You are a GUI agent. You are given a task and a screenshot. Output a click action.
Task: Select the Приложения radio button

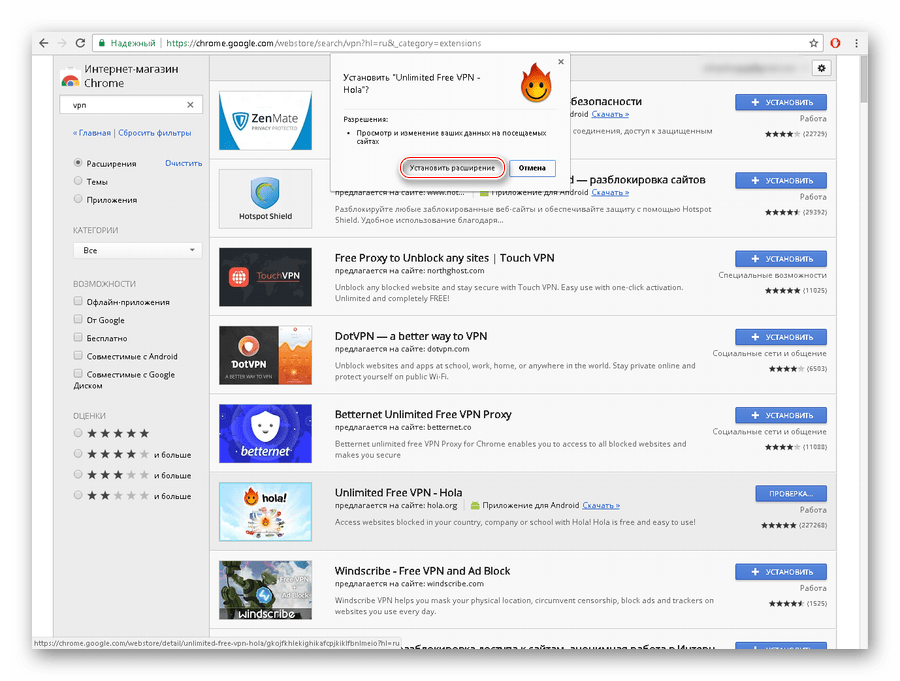[x=78, y=199]
